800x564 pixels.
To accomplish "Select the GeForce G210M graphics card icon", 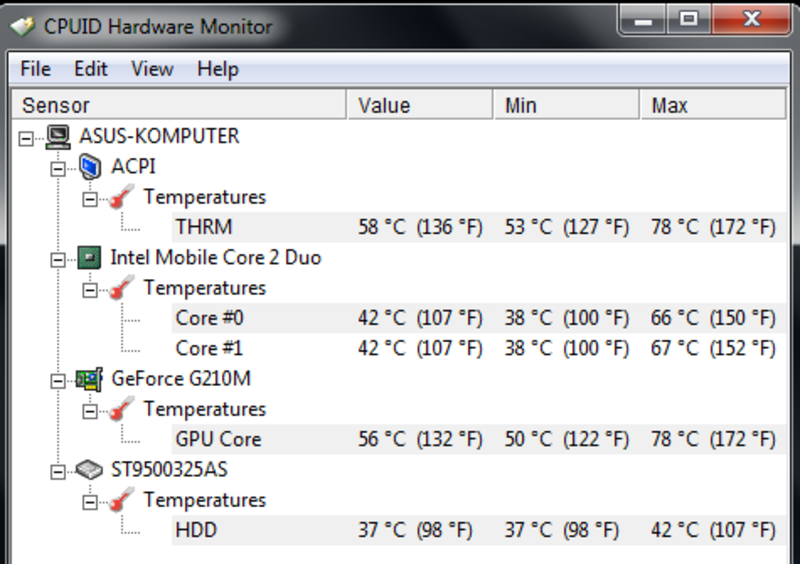I will coord(89,379).
